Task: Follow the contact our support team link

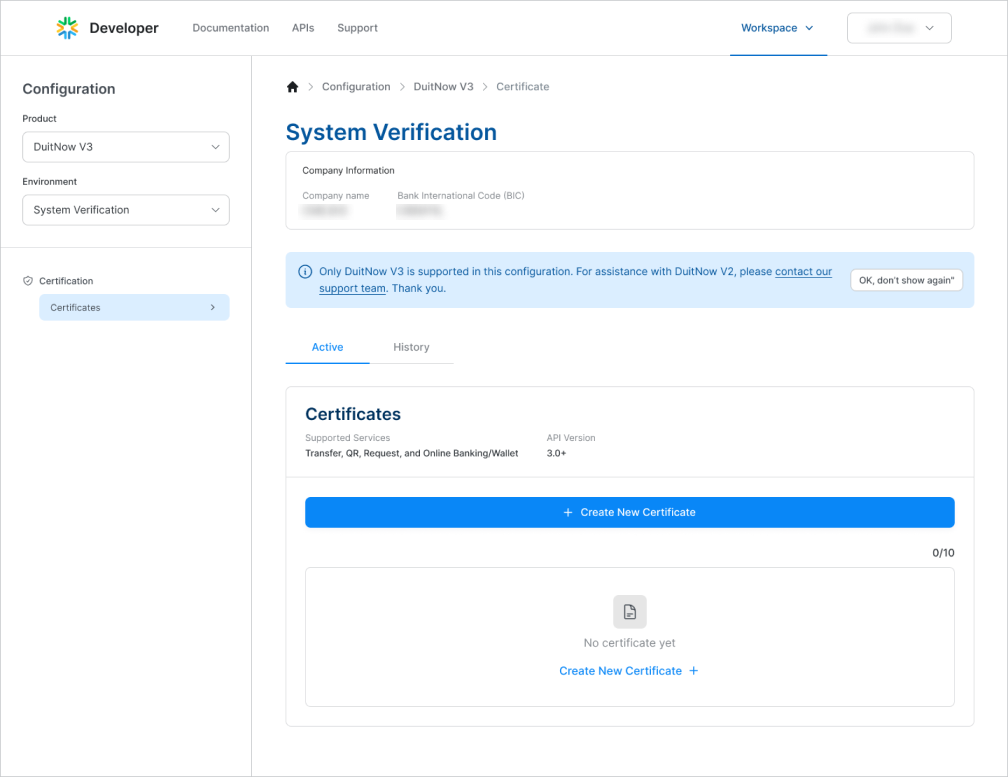Action: 803,272
